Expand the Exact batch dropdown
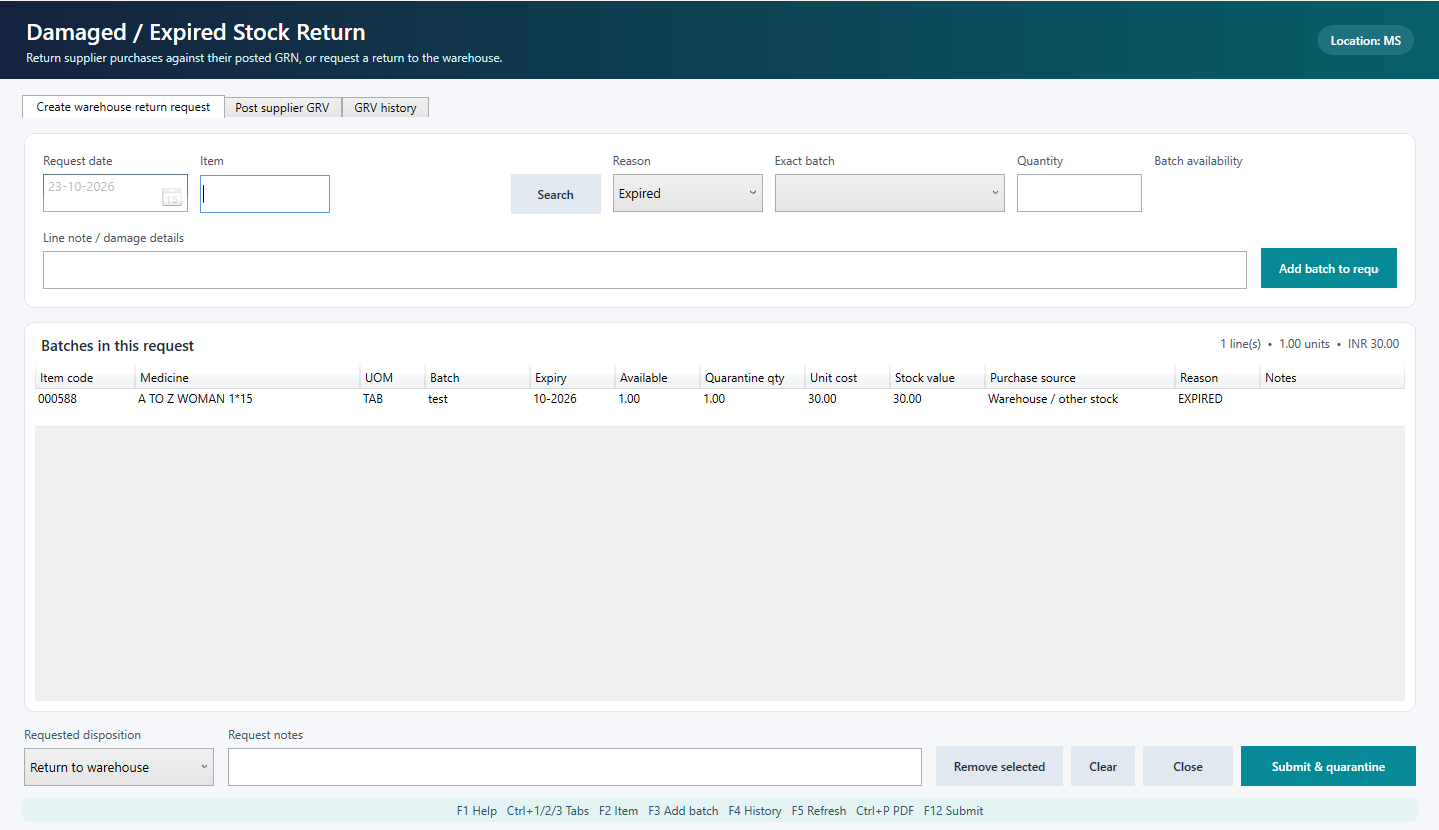Screen dimensions: 1439x830 click(x=890, y=193)
